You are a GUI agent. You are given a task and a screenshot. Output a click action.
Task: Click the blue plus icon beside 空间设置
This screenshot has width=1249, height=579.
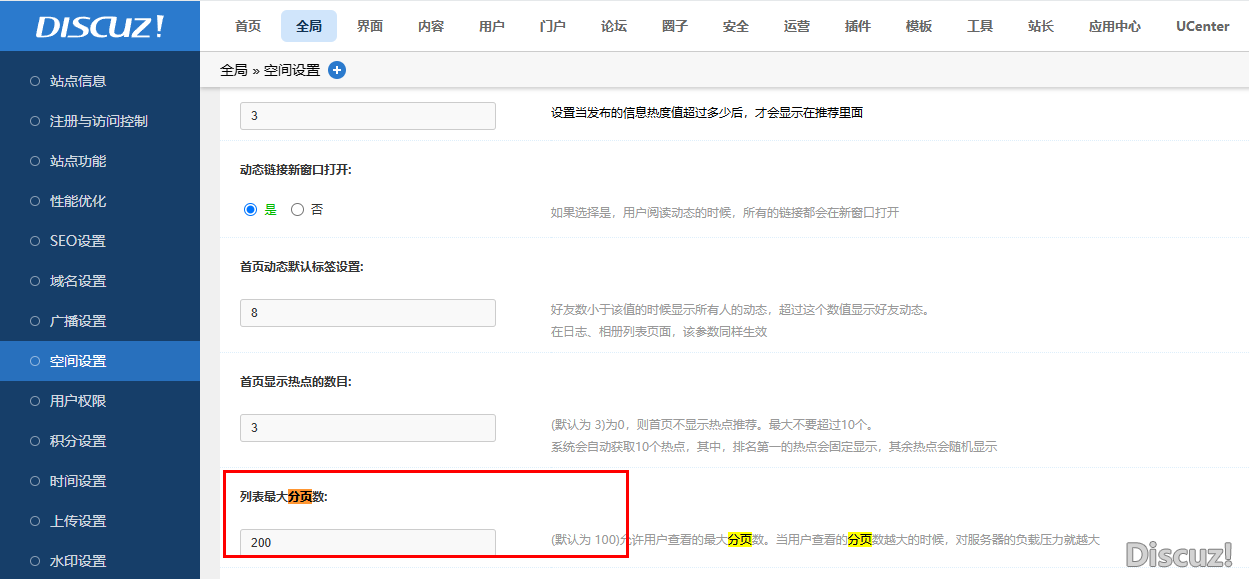tap(337, 70)
